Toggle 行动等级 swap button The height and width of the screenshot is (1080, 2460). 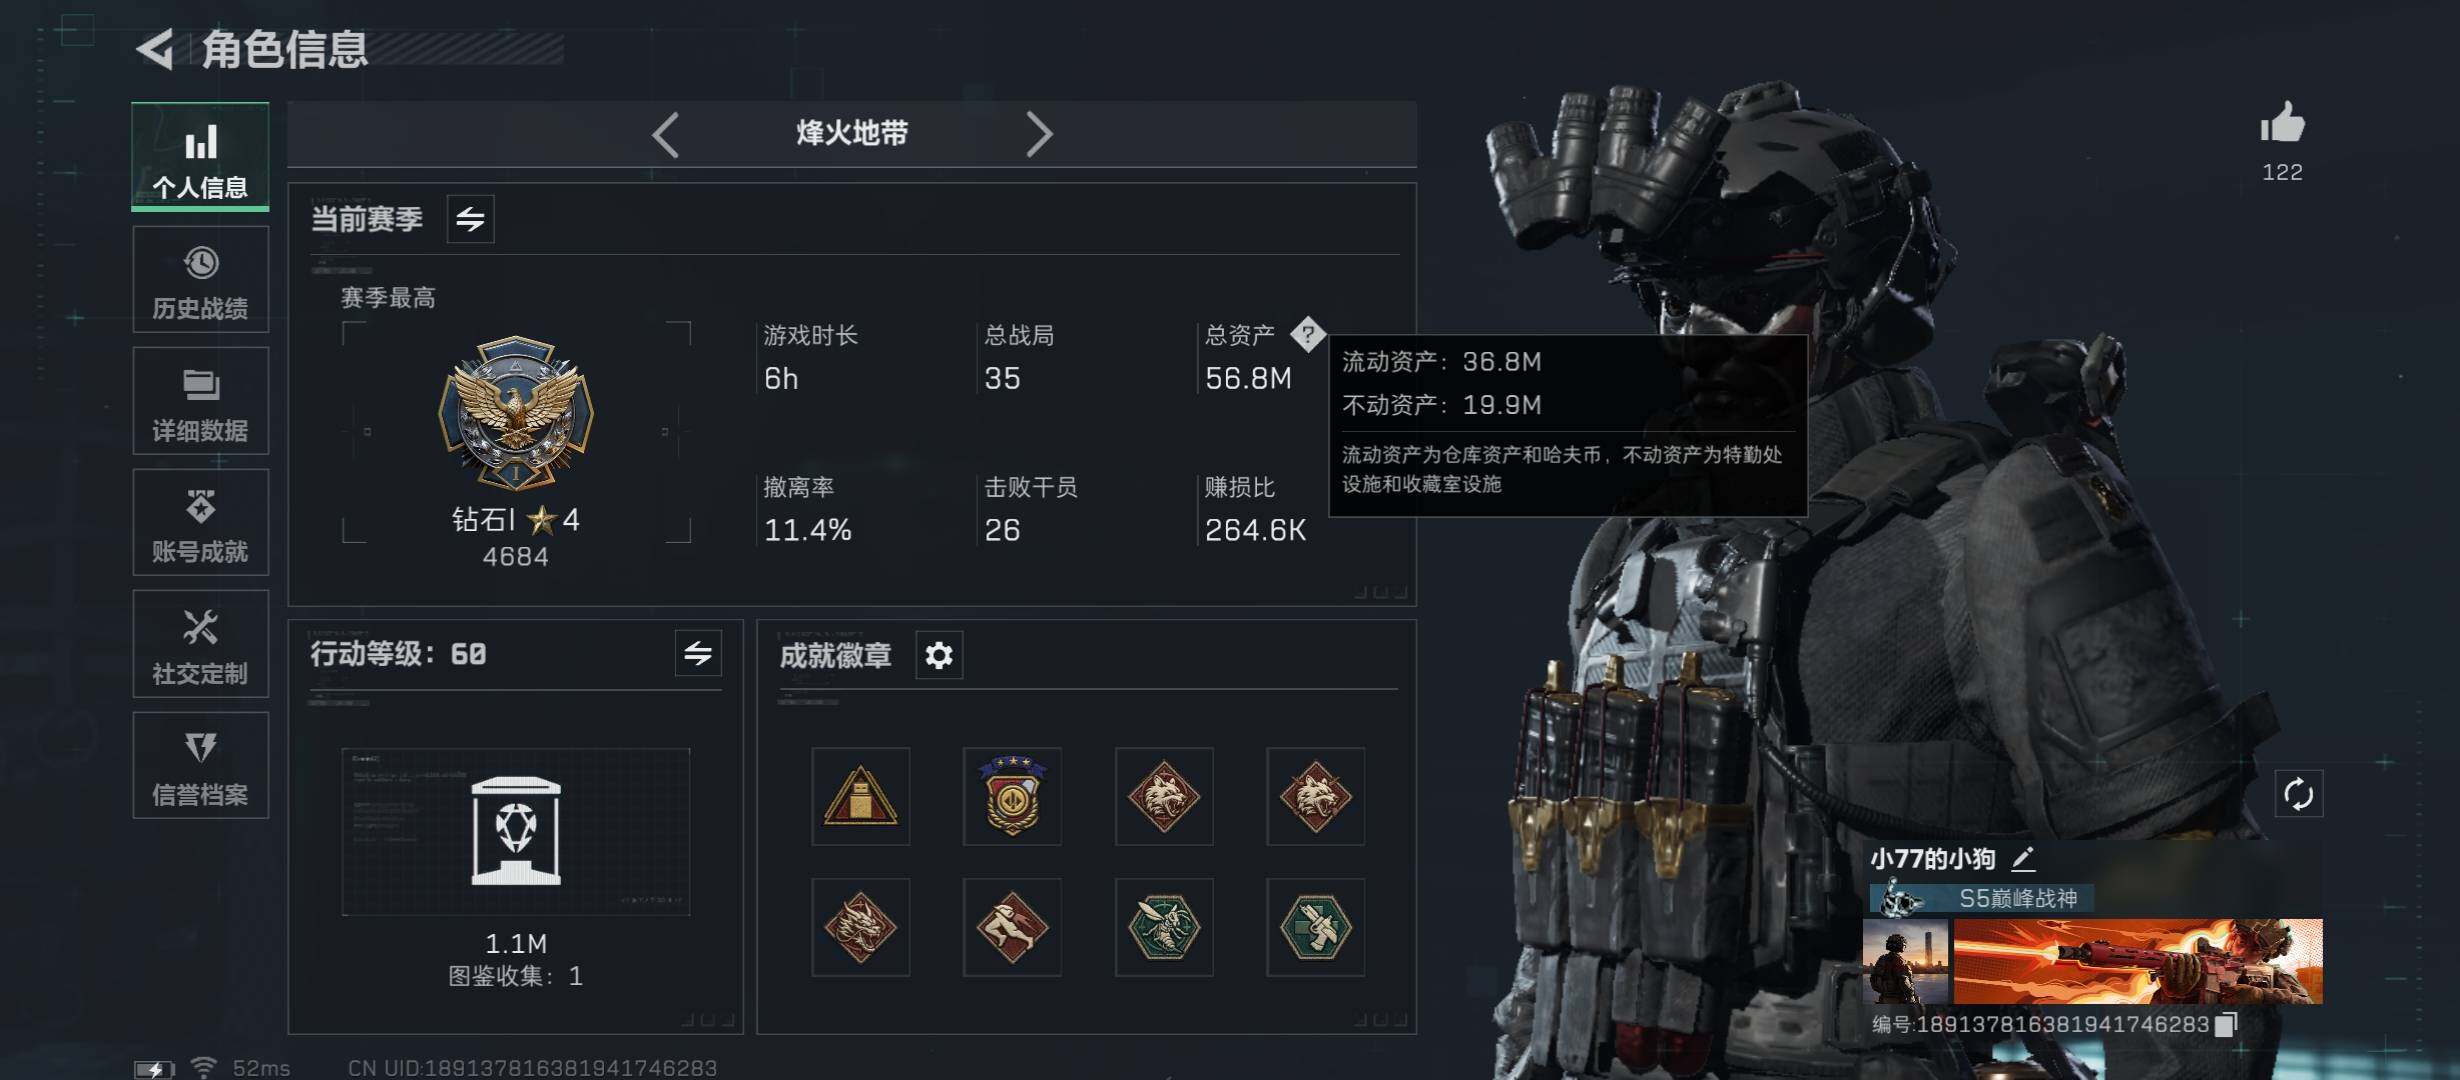698,654
